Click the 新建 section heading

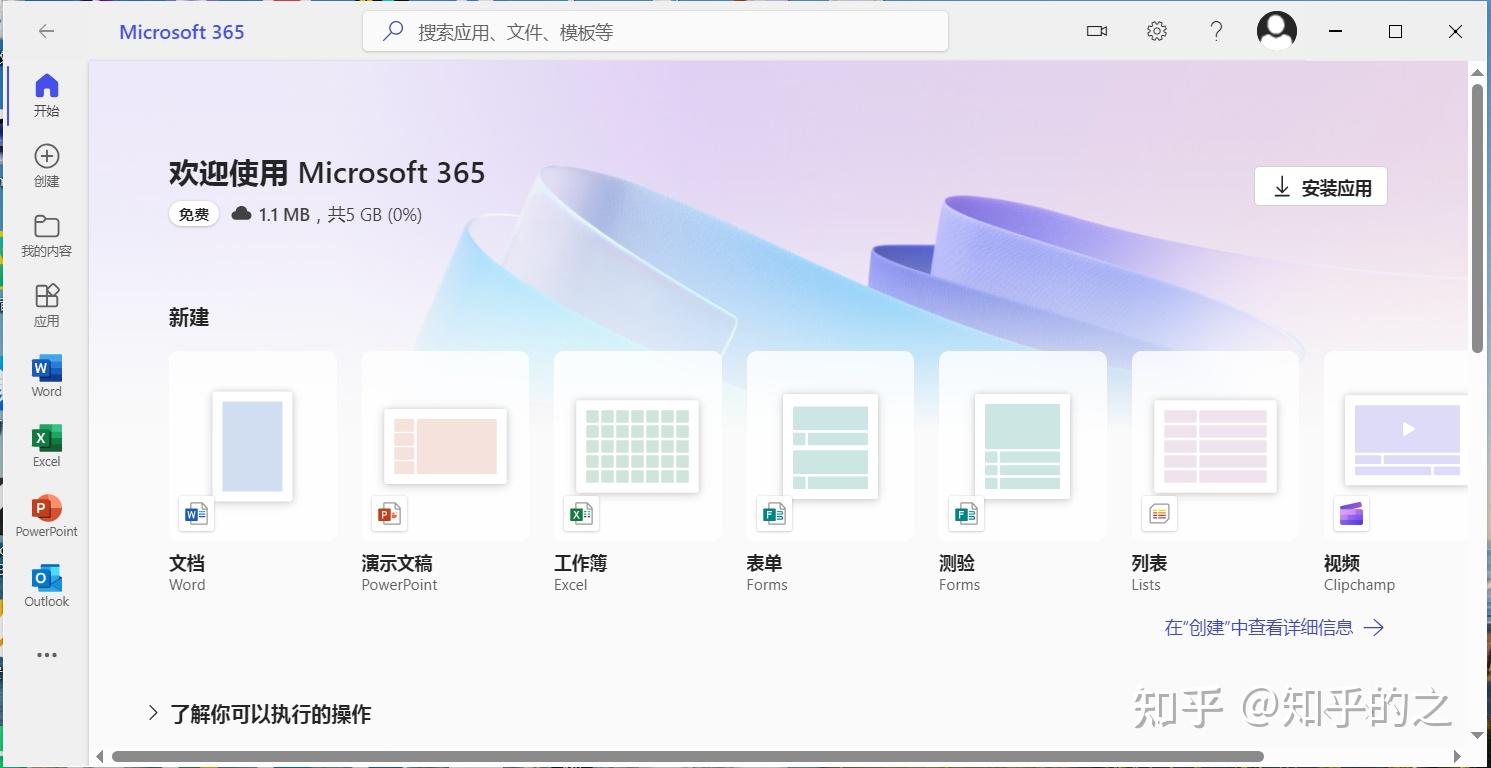[x=189, y=318]
